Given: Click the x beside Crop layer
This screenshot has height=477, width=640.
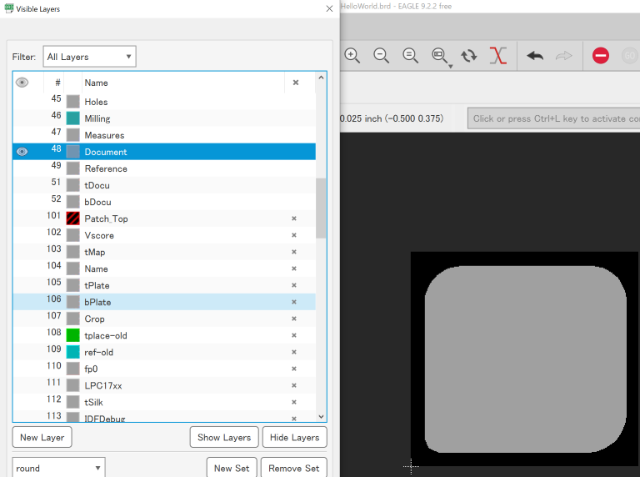Looking at the screenshot, I should tap(294, 319).
